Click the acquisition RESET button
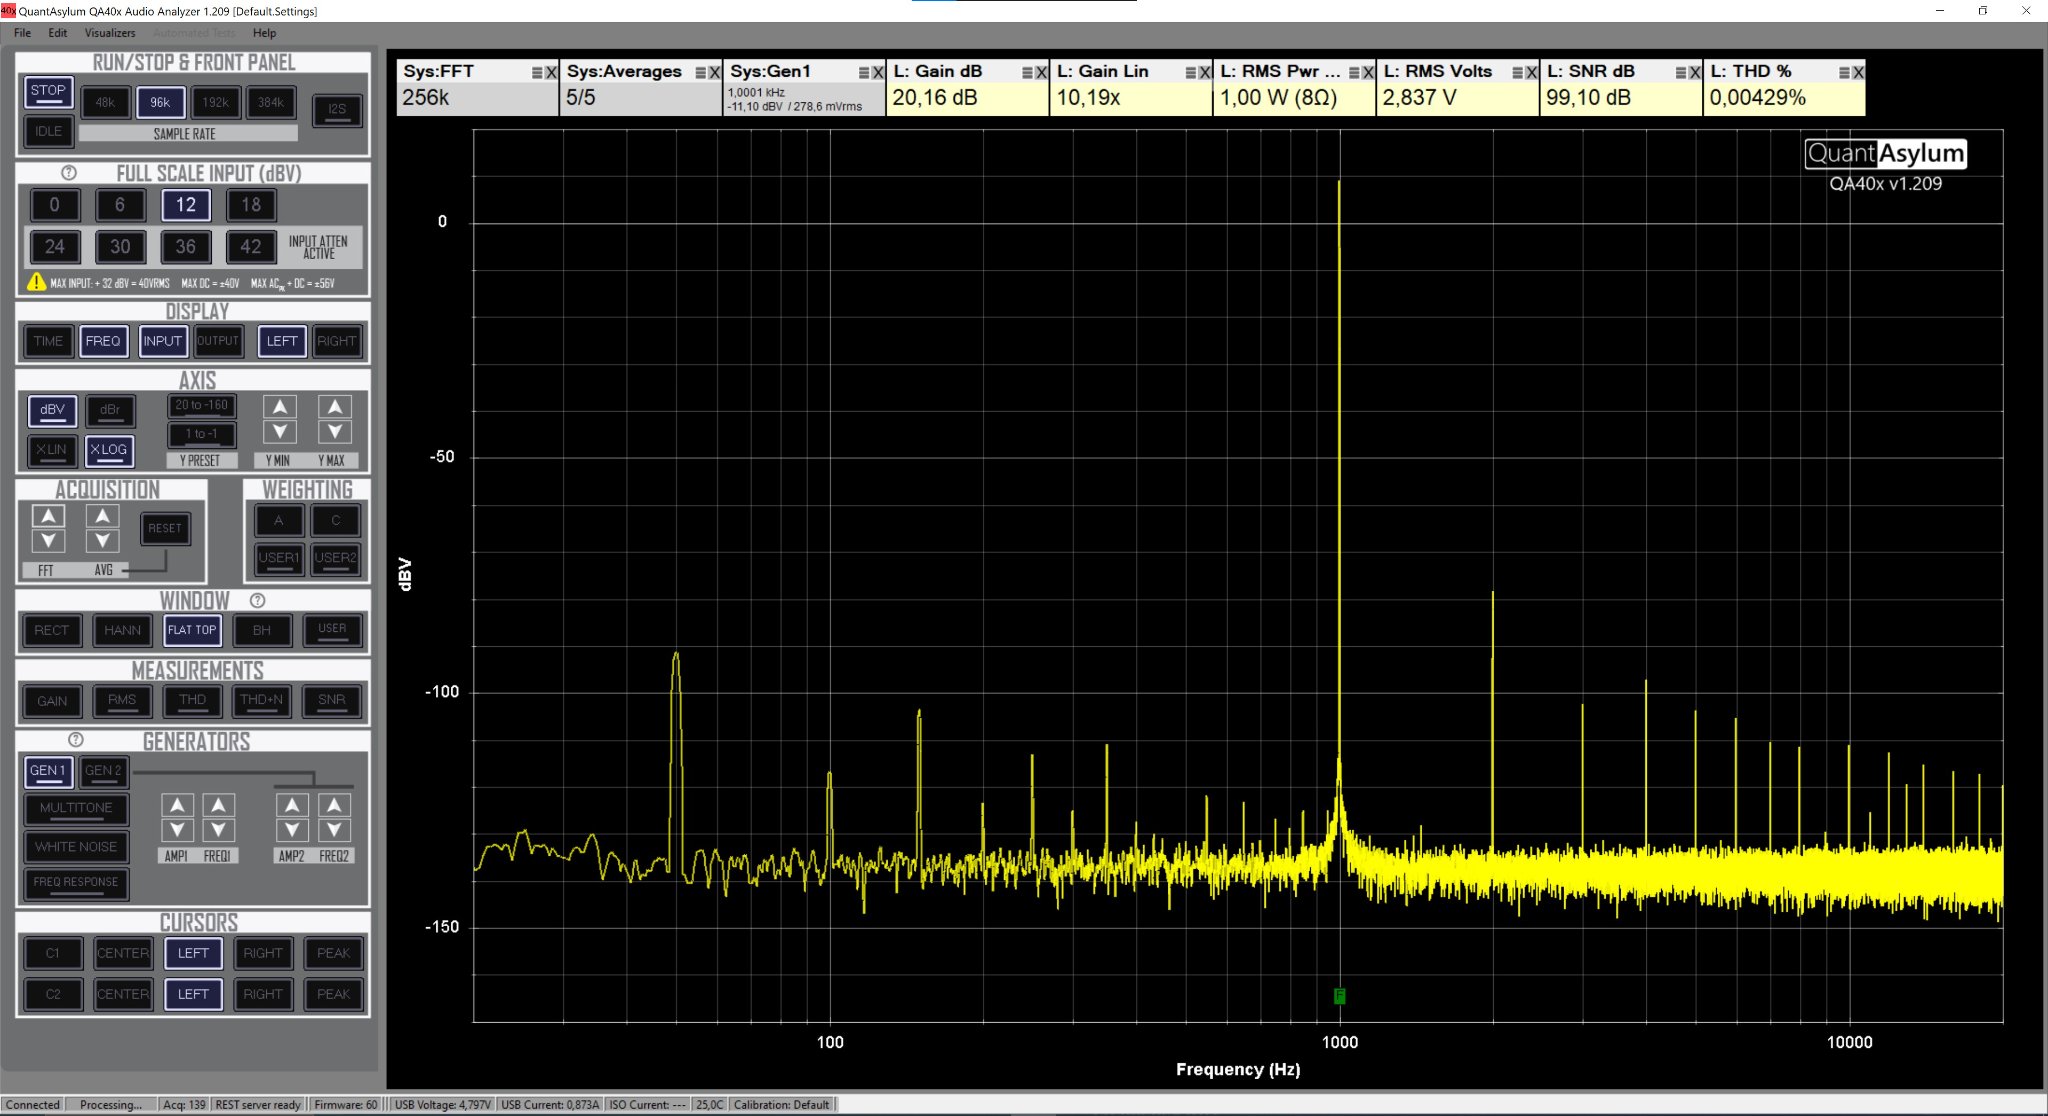 tap(165, 529)
